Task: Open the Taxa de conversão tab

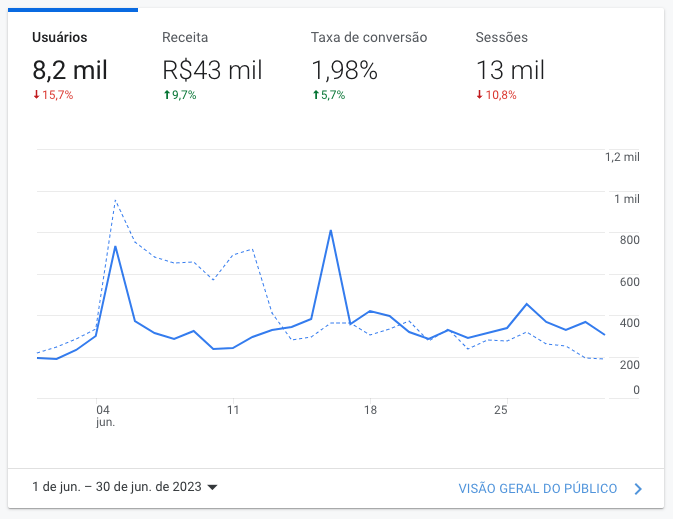Action: (x=369, y=38)
